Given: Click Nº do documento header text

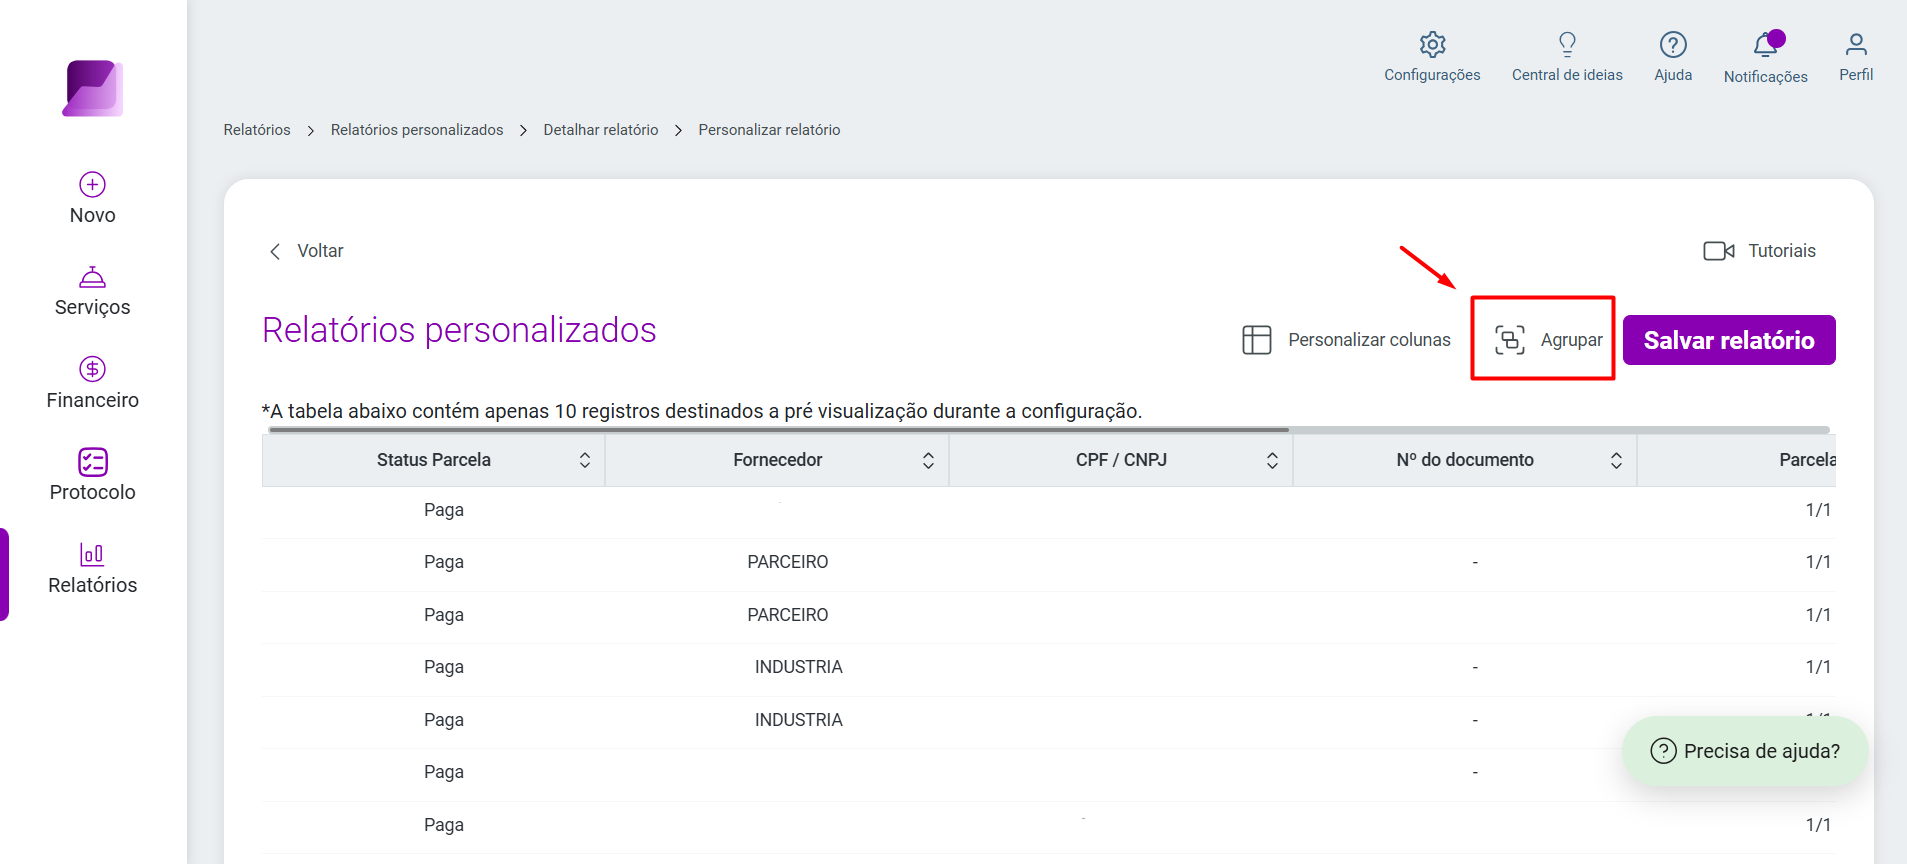Looking at the screenshot, I should pyautogui.click(x=1465, y=460).
